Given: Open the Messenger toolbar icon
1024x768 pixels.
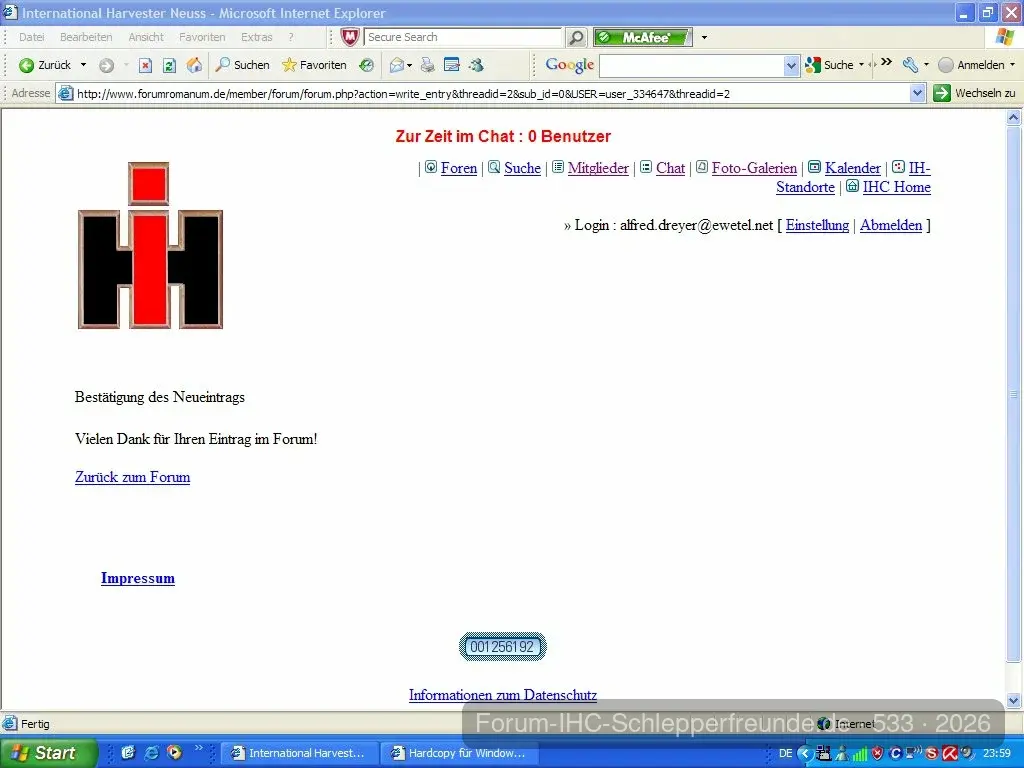Looking at the screenshot, I should (476, 65).
